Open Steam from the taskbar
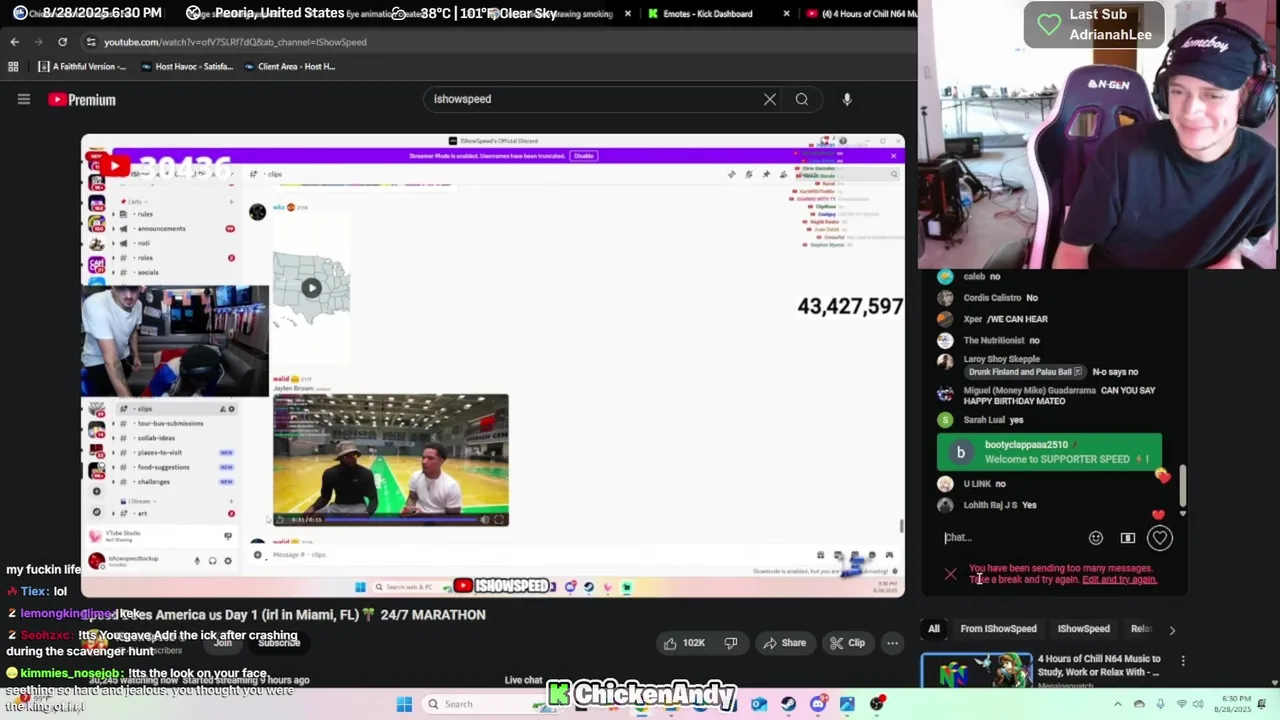Image resolution: width=1280 pixels, height=720 pixels. click(x=789, y=704)
